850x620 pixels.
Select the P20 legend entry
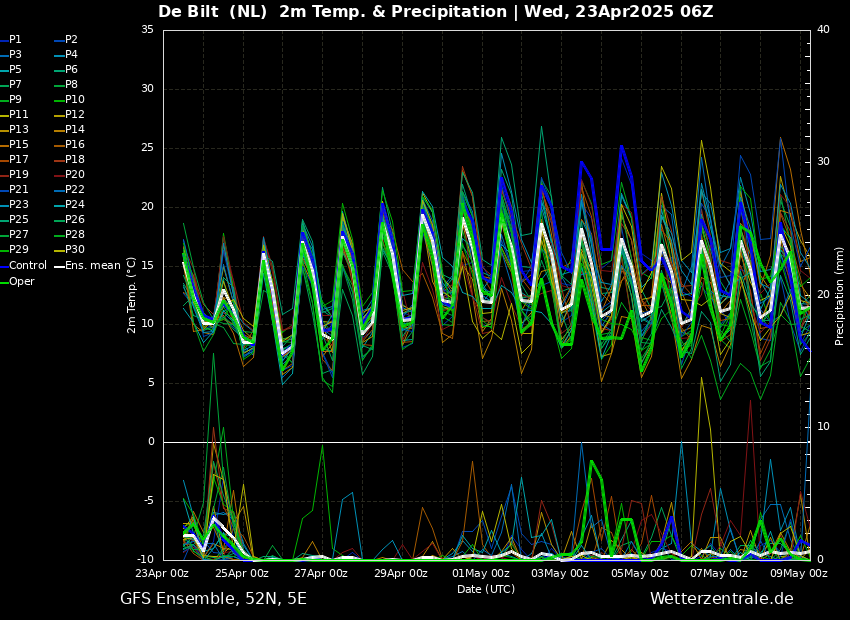[75, 175]
